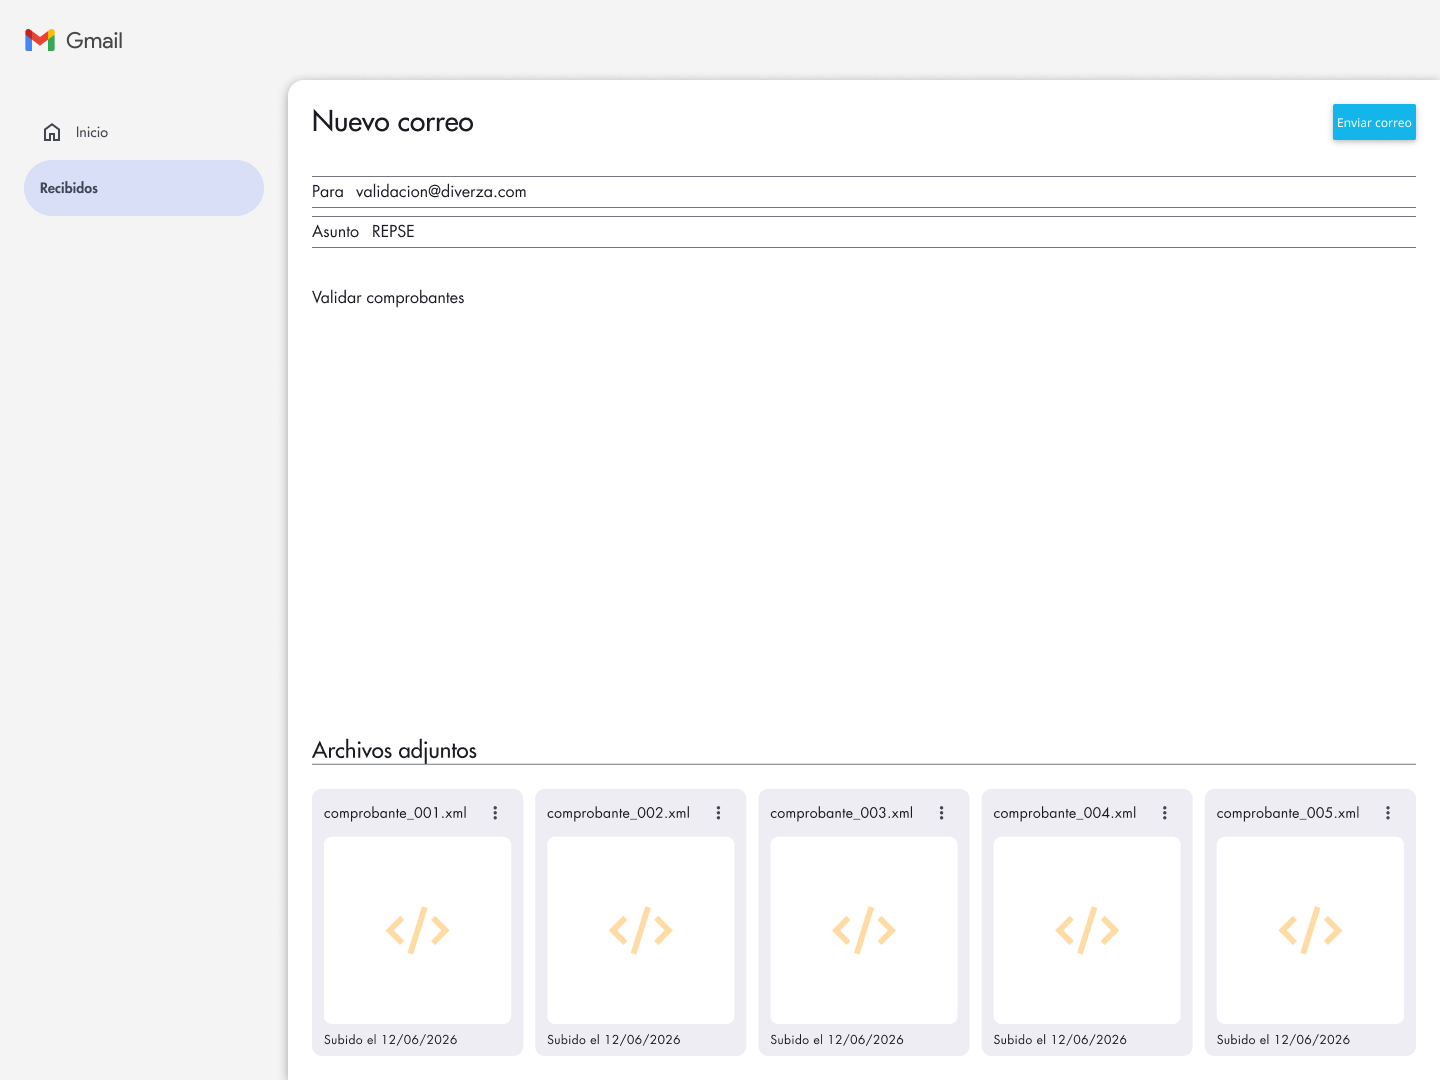Image resolution: width=1440 pixels, height=1080 pixels.
Task: Open the comprobante_002.xml thumbnail preview
Action: 641,930
